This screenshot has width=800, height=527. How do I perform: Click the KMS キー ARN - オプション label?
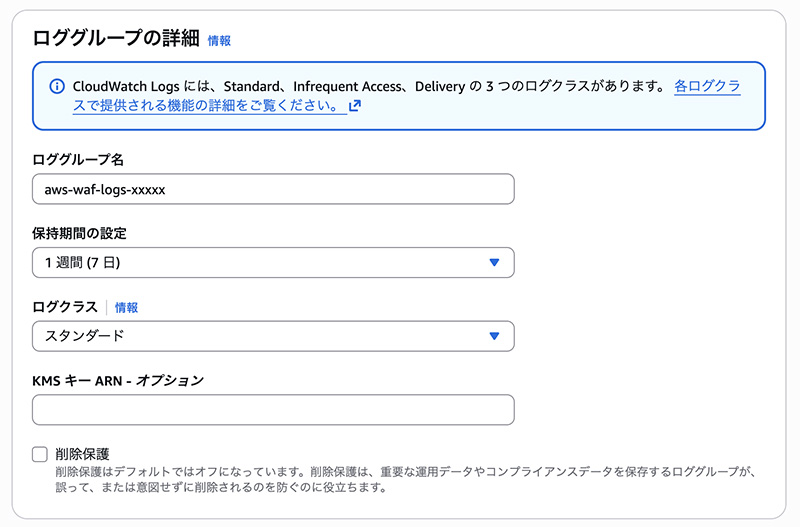pyautogui.click(x=118, y=381)
